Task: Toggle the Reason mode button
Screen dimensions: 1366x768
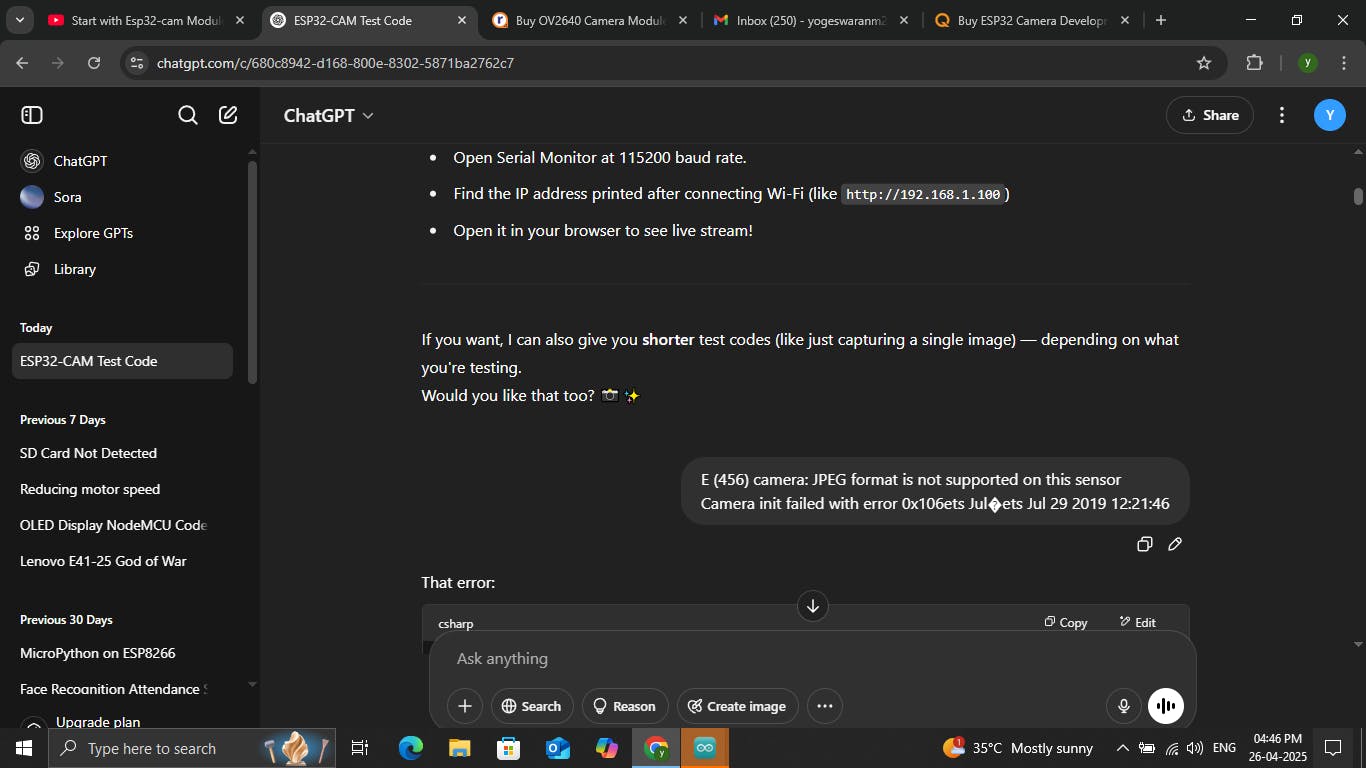Action: click(x=624, y=706)
